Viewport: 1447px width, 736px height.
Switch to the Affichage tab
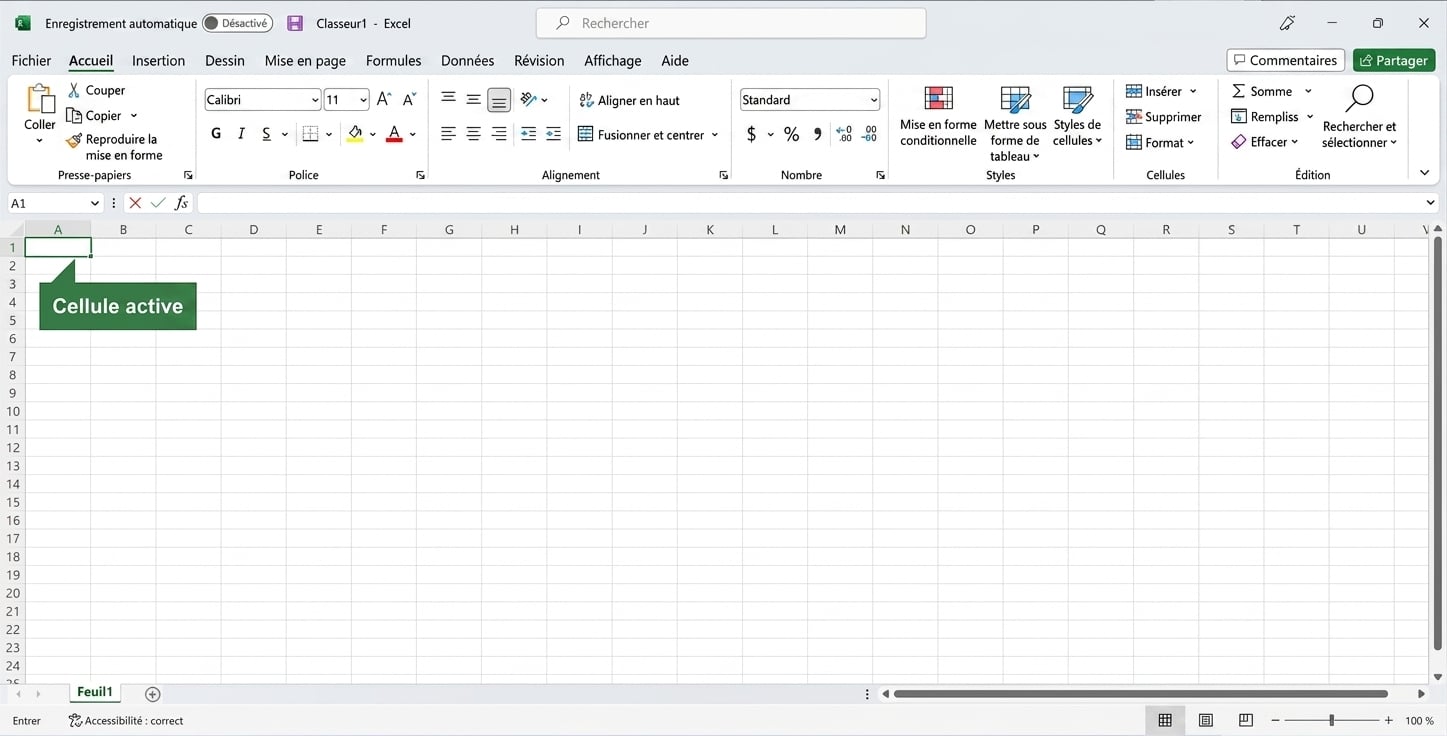[612, 61]
